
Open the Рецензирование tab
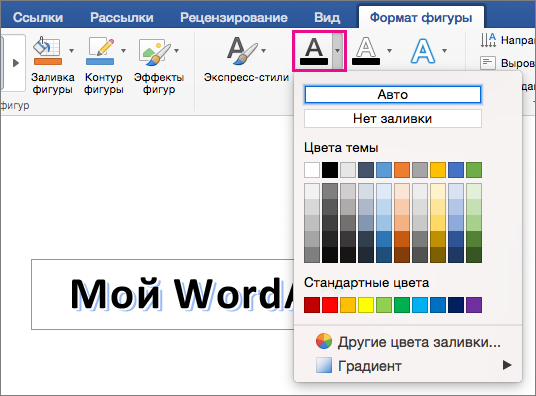click(234, 17)
